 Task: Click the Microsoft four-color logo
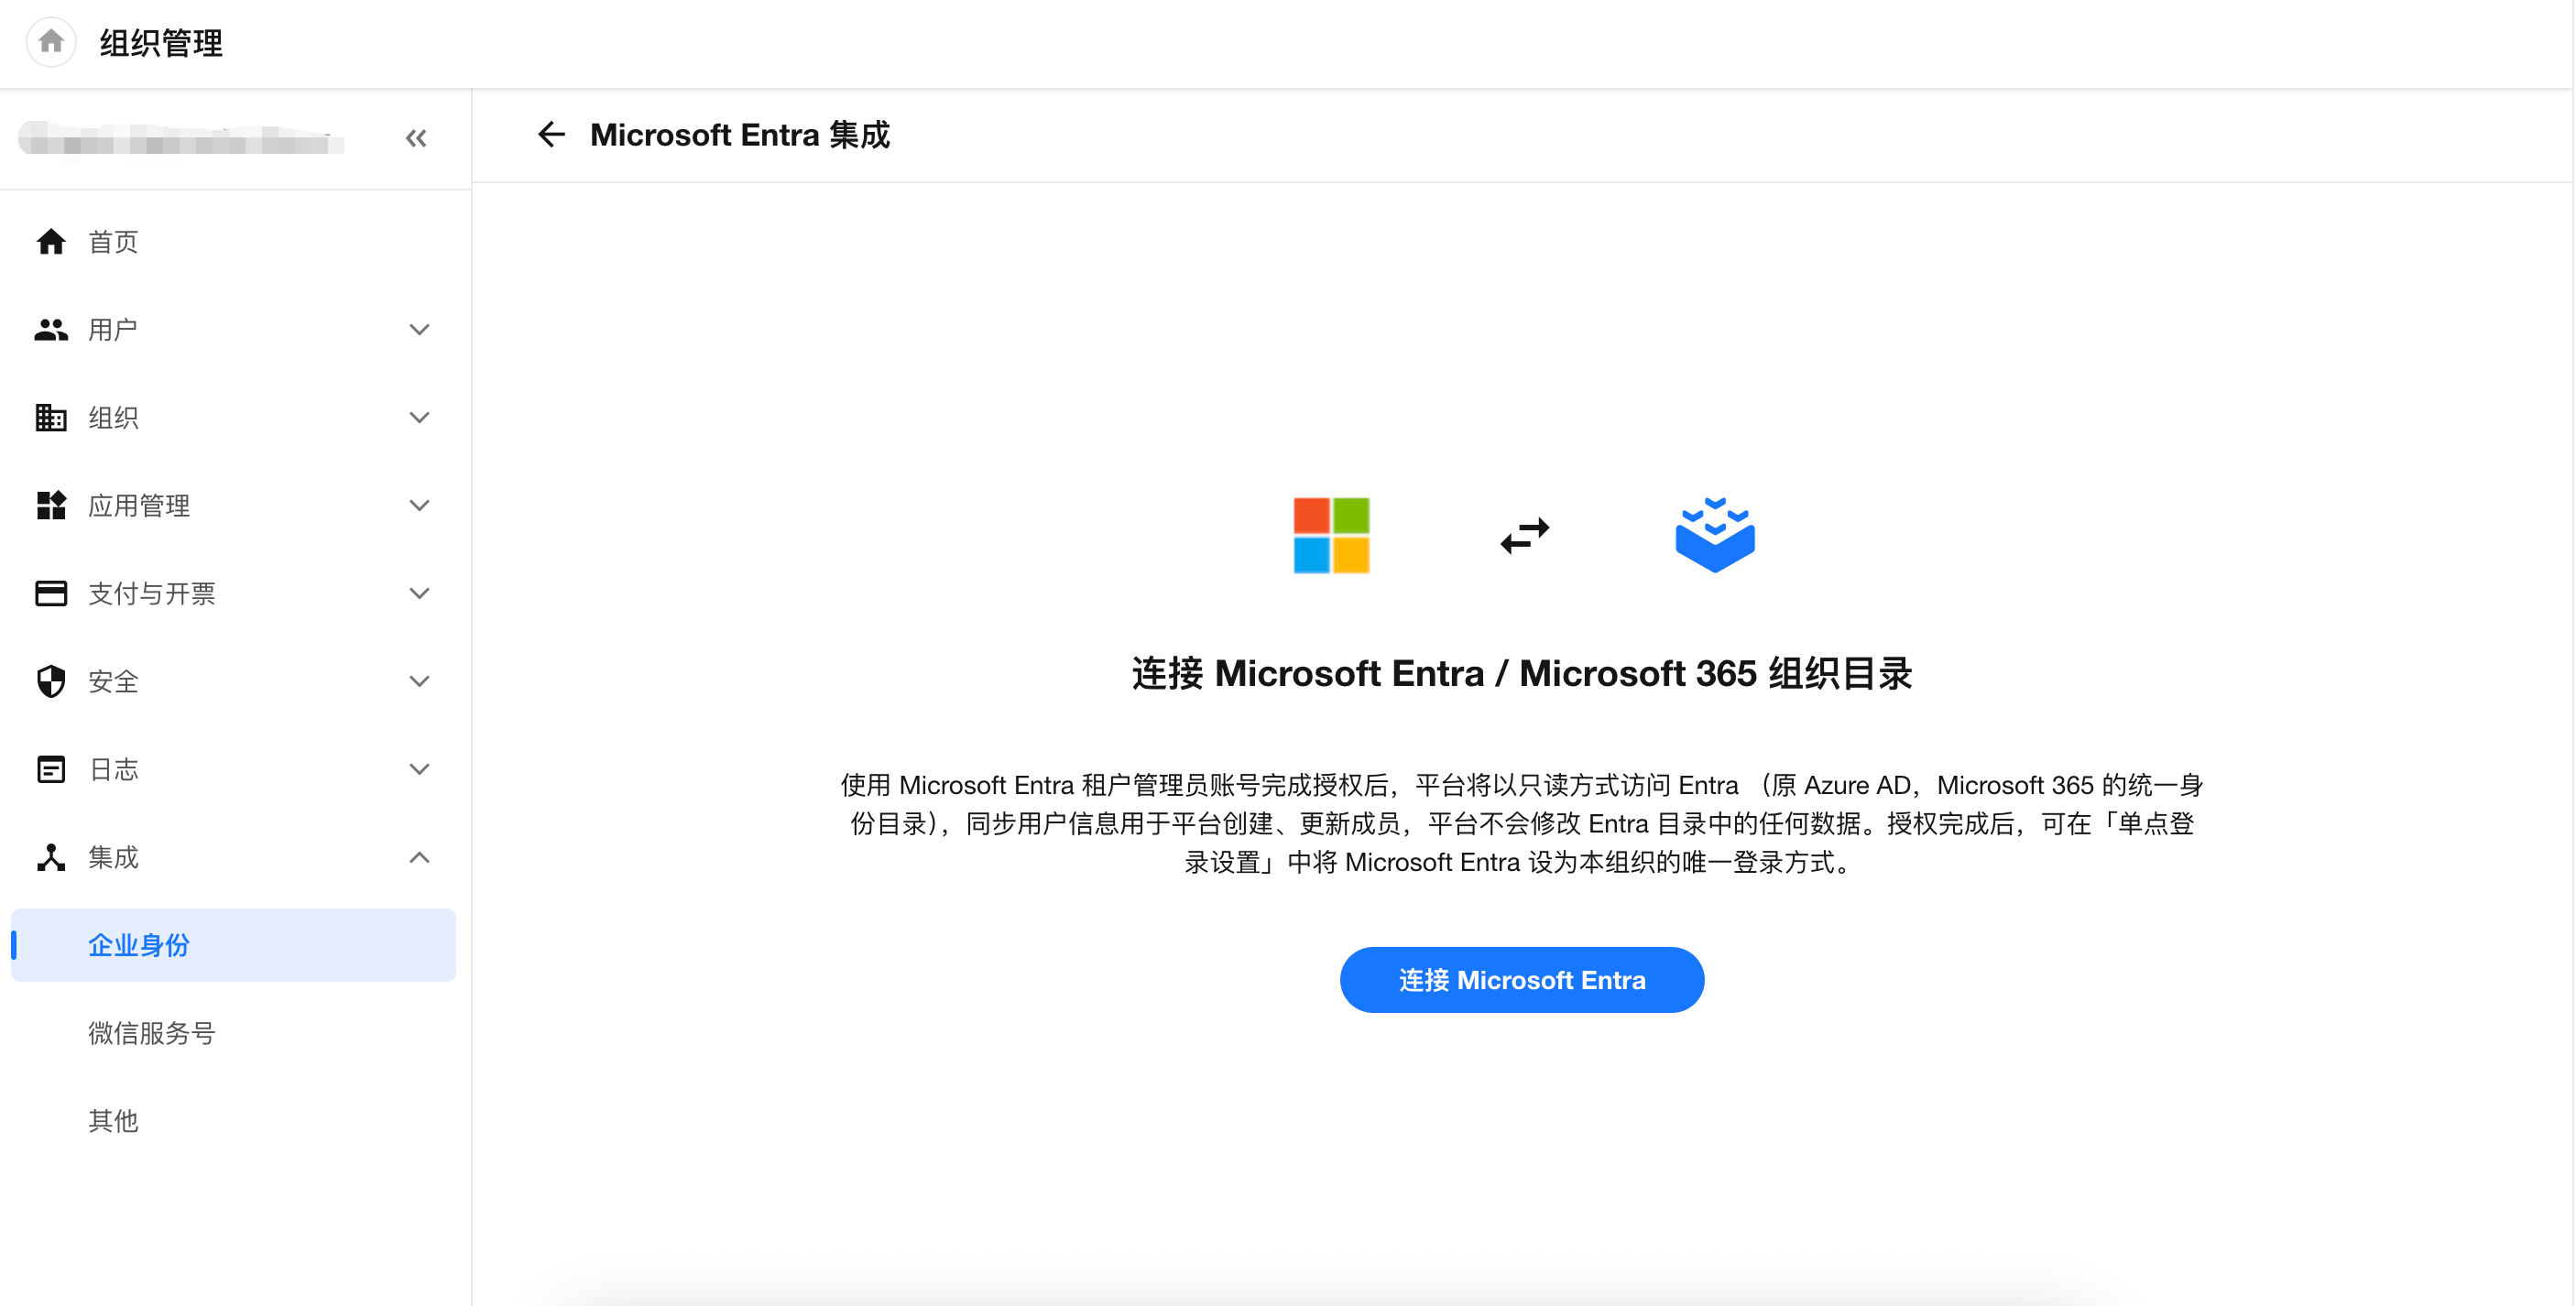(1331, 535)
